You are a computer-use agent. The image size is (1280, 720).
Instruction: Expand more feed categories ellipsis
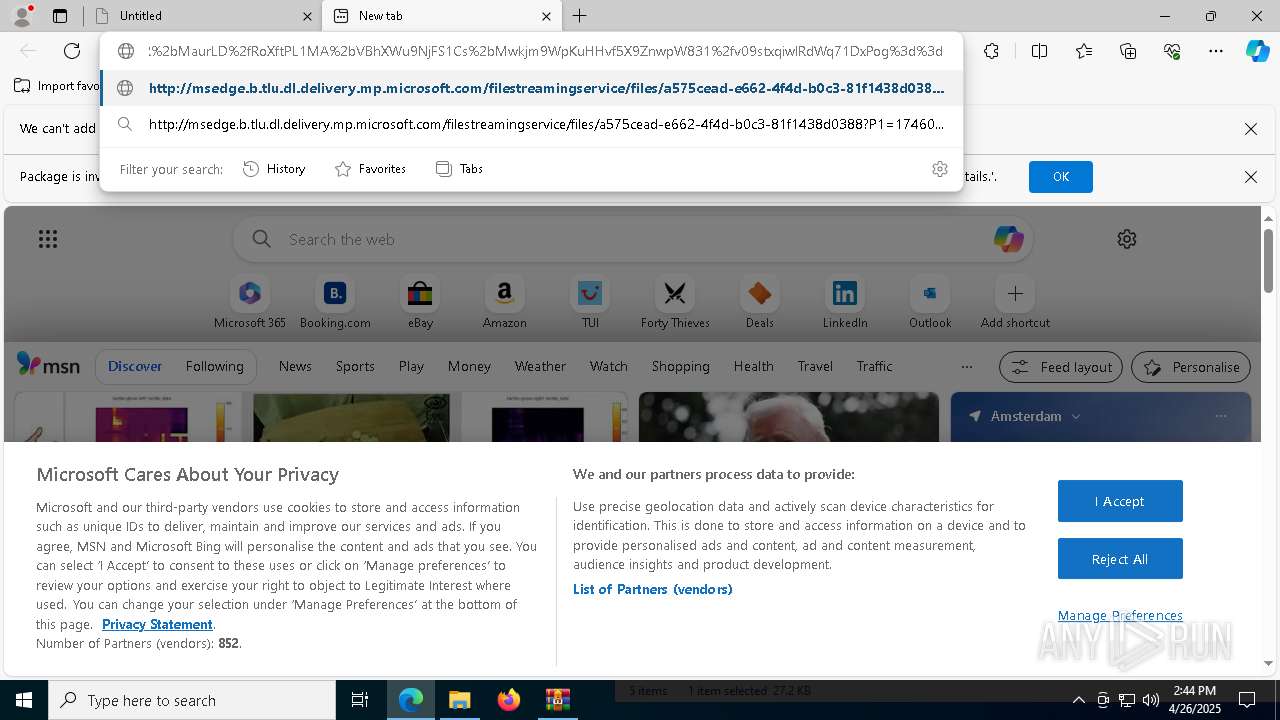coord(966,366)
